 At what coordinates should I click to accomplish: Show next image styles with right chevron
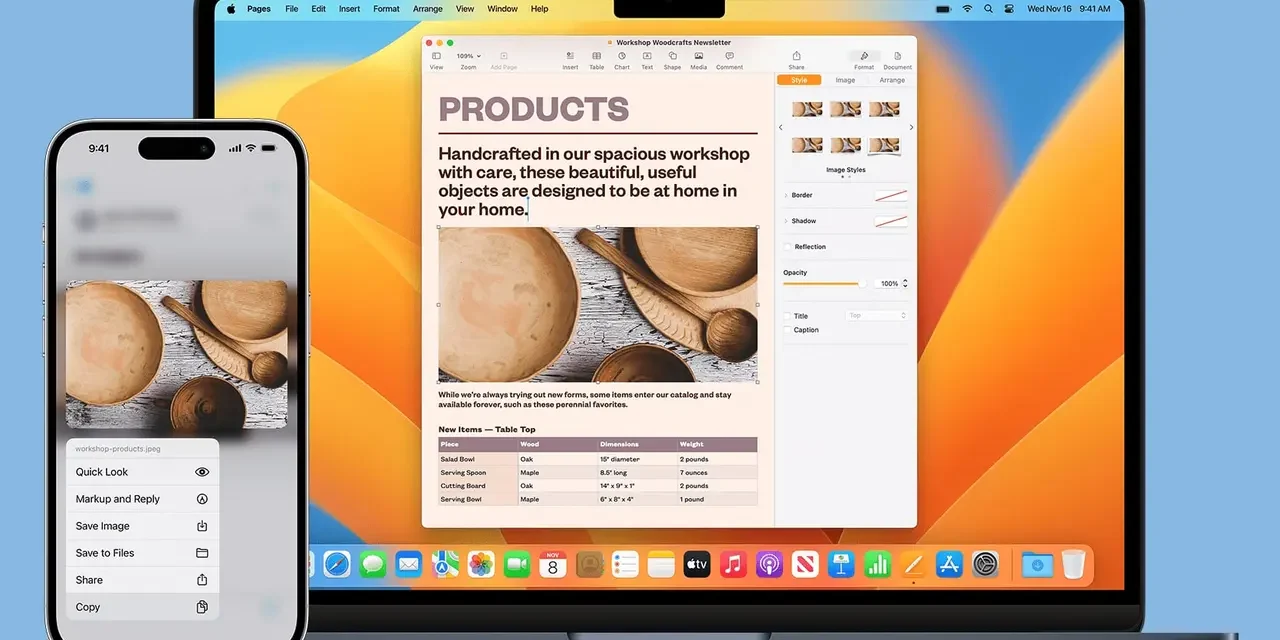tap(911, 128)
